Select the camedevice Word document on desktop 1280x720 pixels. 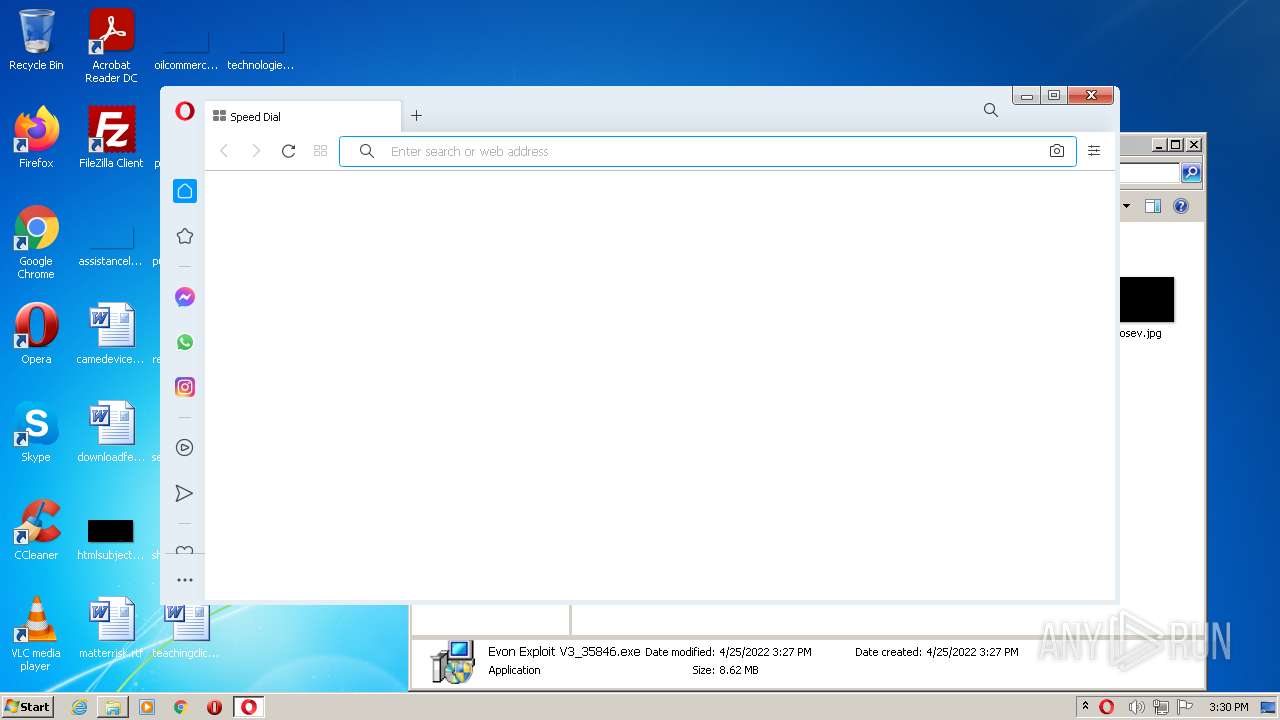[x=111, y=334]
